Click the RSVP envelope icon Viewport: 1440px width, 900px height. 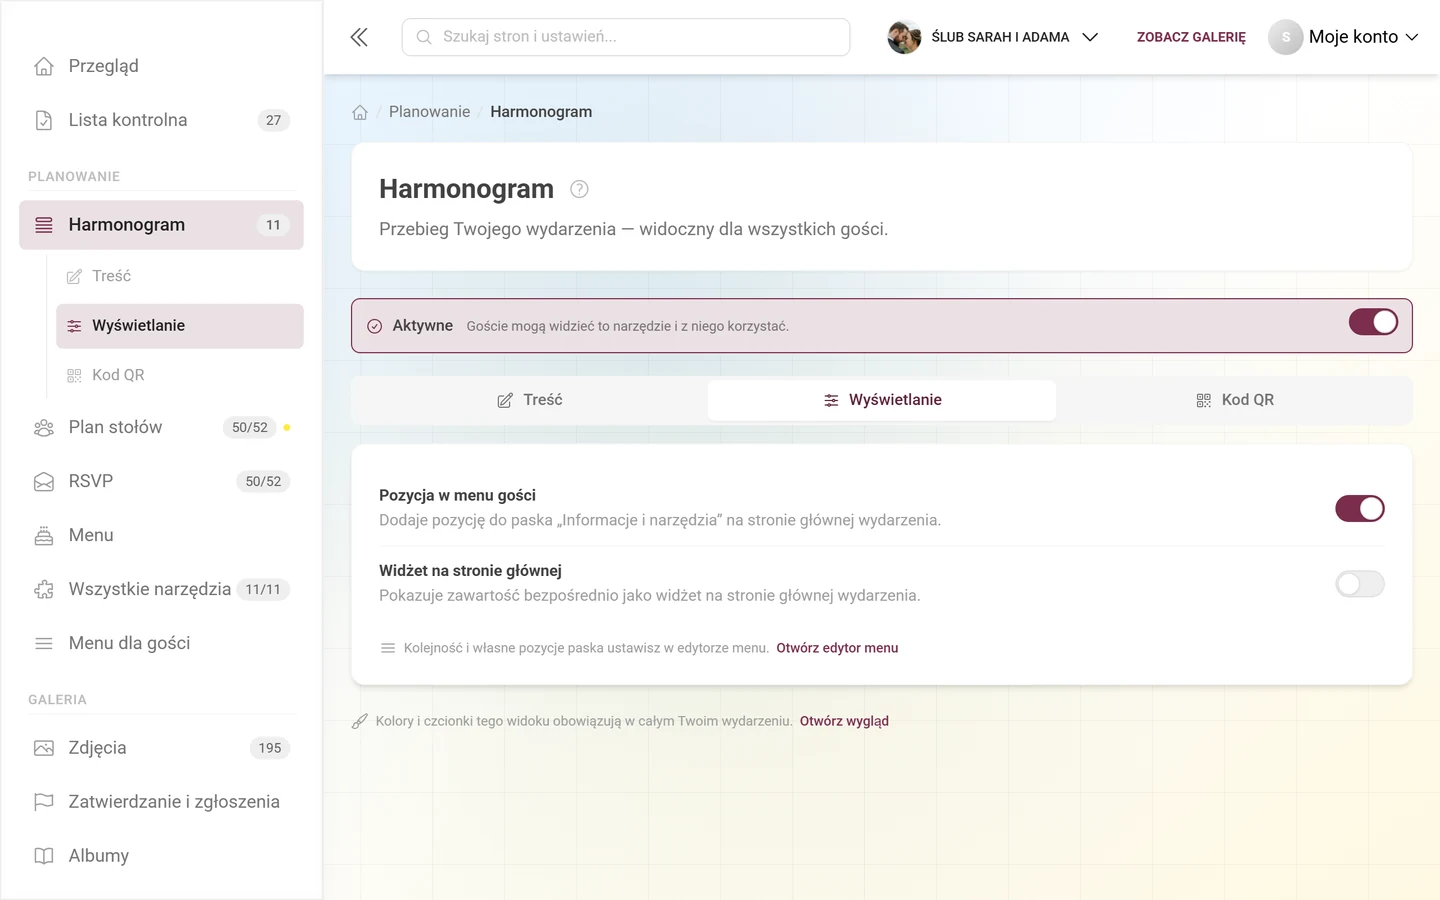pos(44,481)
